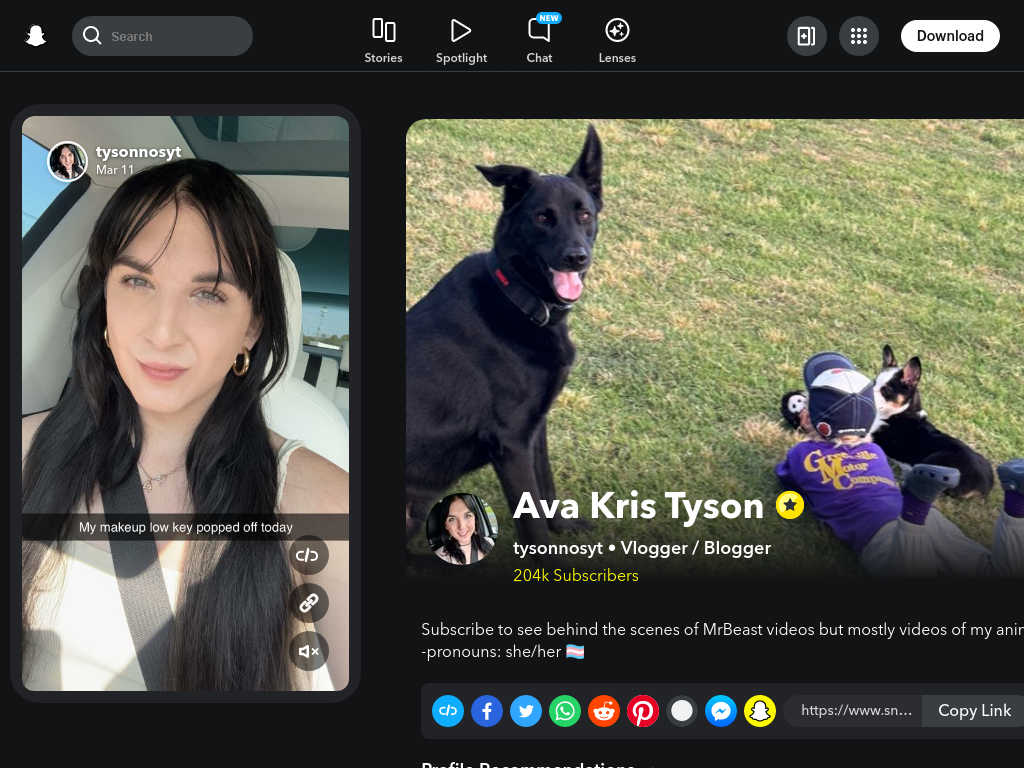Click the story author's avatar
The image size is (1024, 768).
[67, 161]
